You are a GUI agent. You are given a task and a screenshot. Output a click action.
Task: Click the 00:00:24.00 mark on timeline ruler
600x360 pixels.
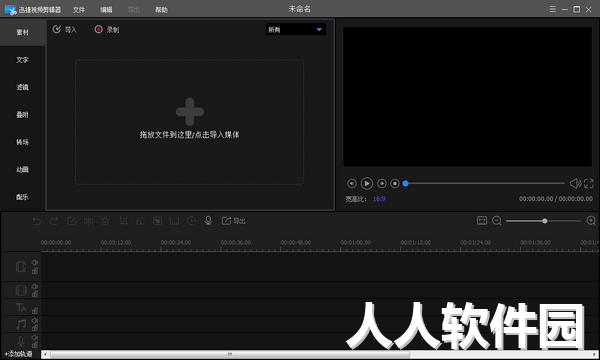click(x=176, y=243)
